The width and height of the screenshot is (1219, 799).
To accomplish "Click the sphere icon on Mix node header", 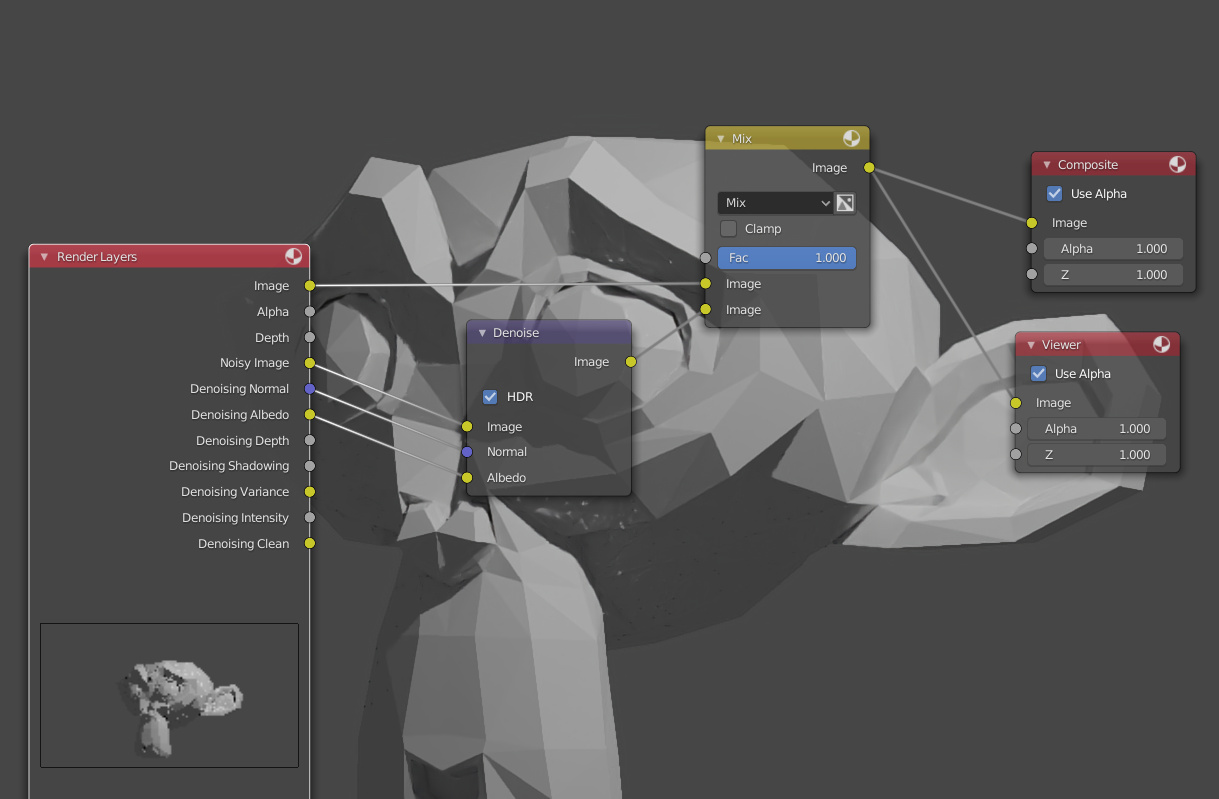I will coord(852,138).
